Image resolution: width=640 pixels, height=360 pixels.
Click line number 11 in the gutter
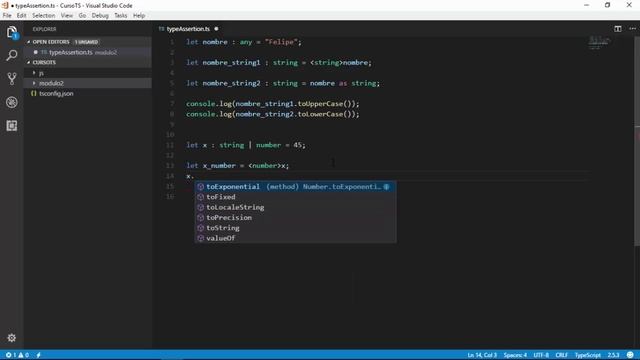pyautogui.click(x=170, y=145)
